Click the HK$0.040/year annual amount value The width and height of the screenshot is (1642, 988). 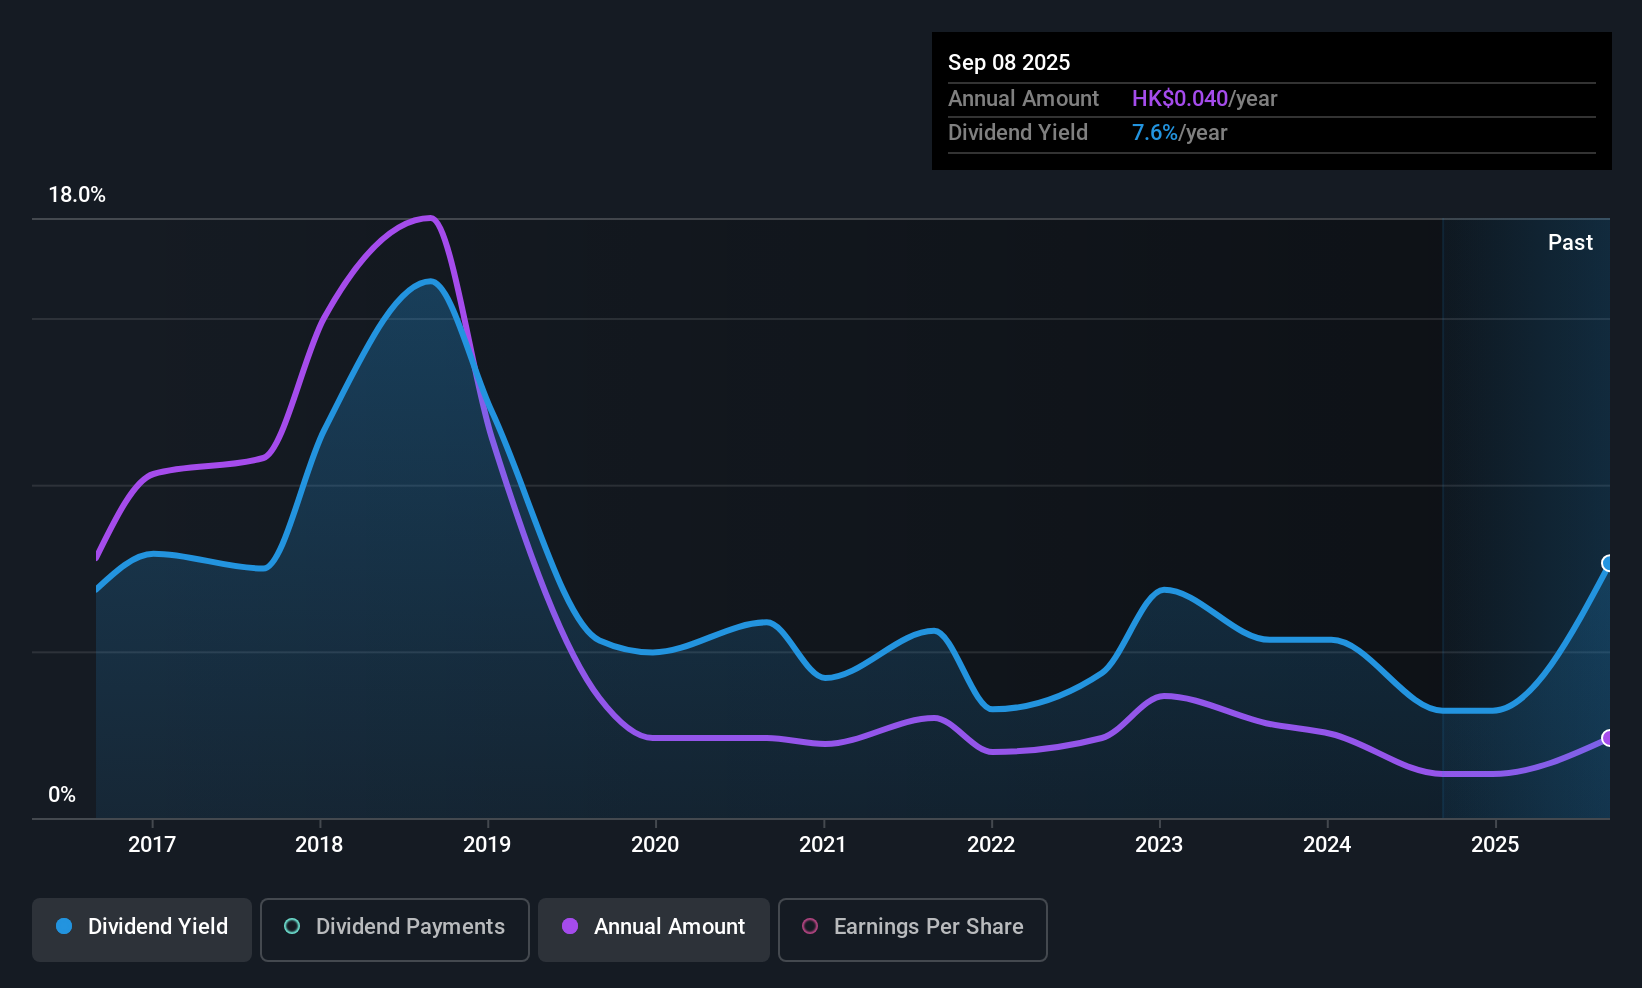(x=1204, y=99)
